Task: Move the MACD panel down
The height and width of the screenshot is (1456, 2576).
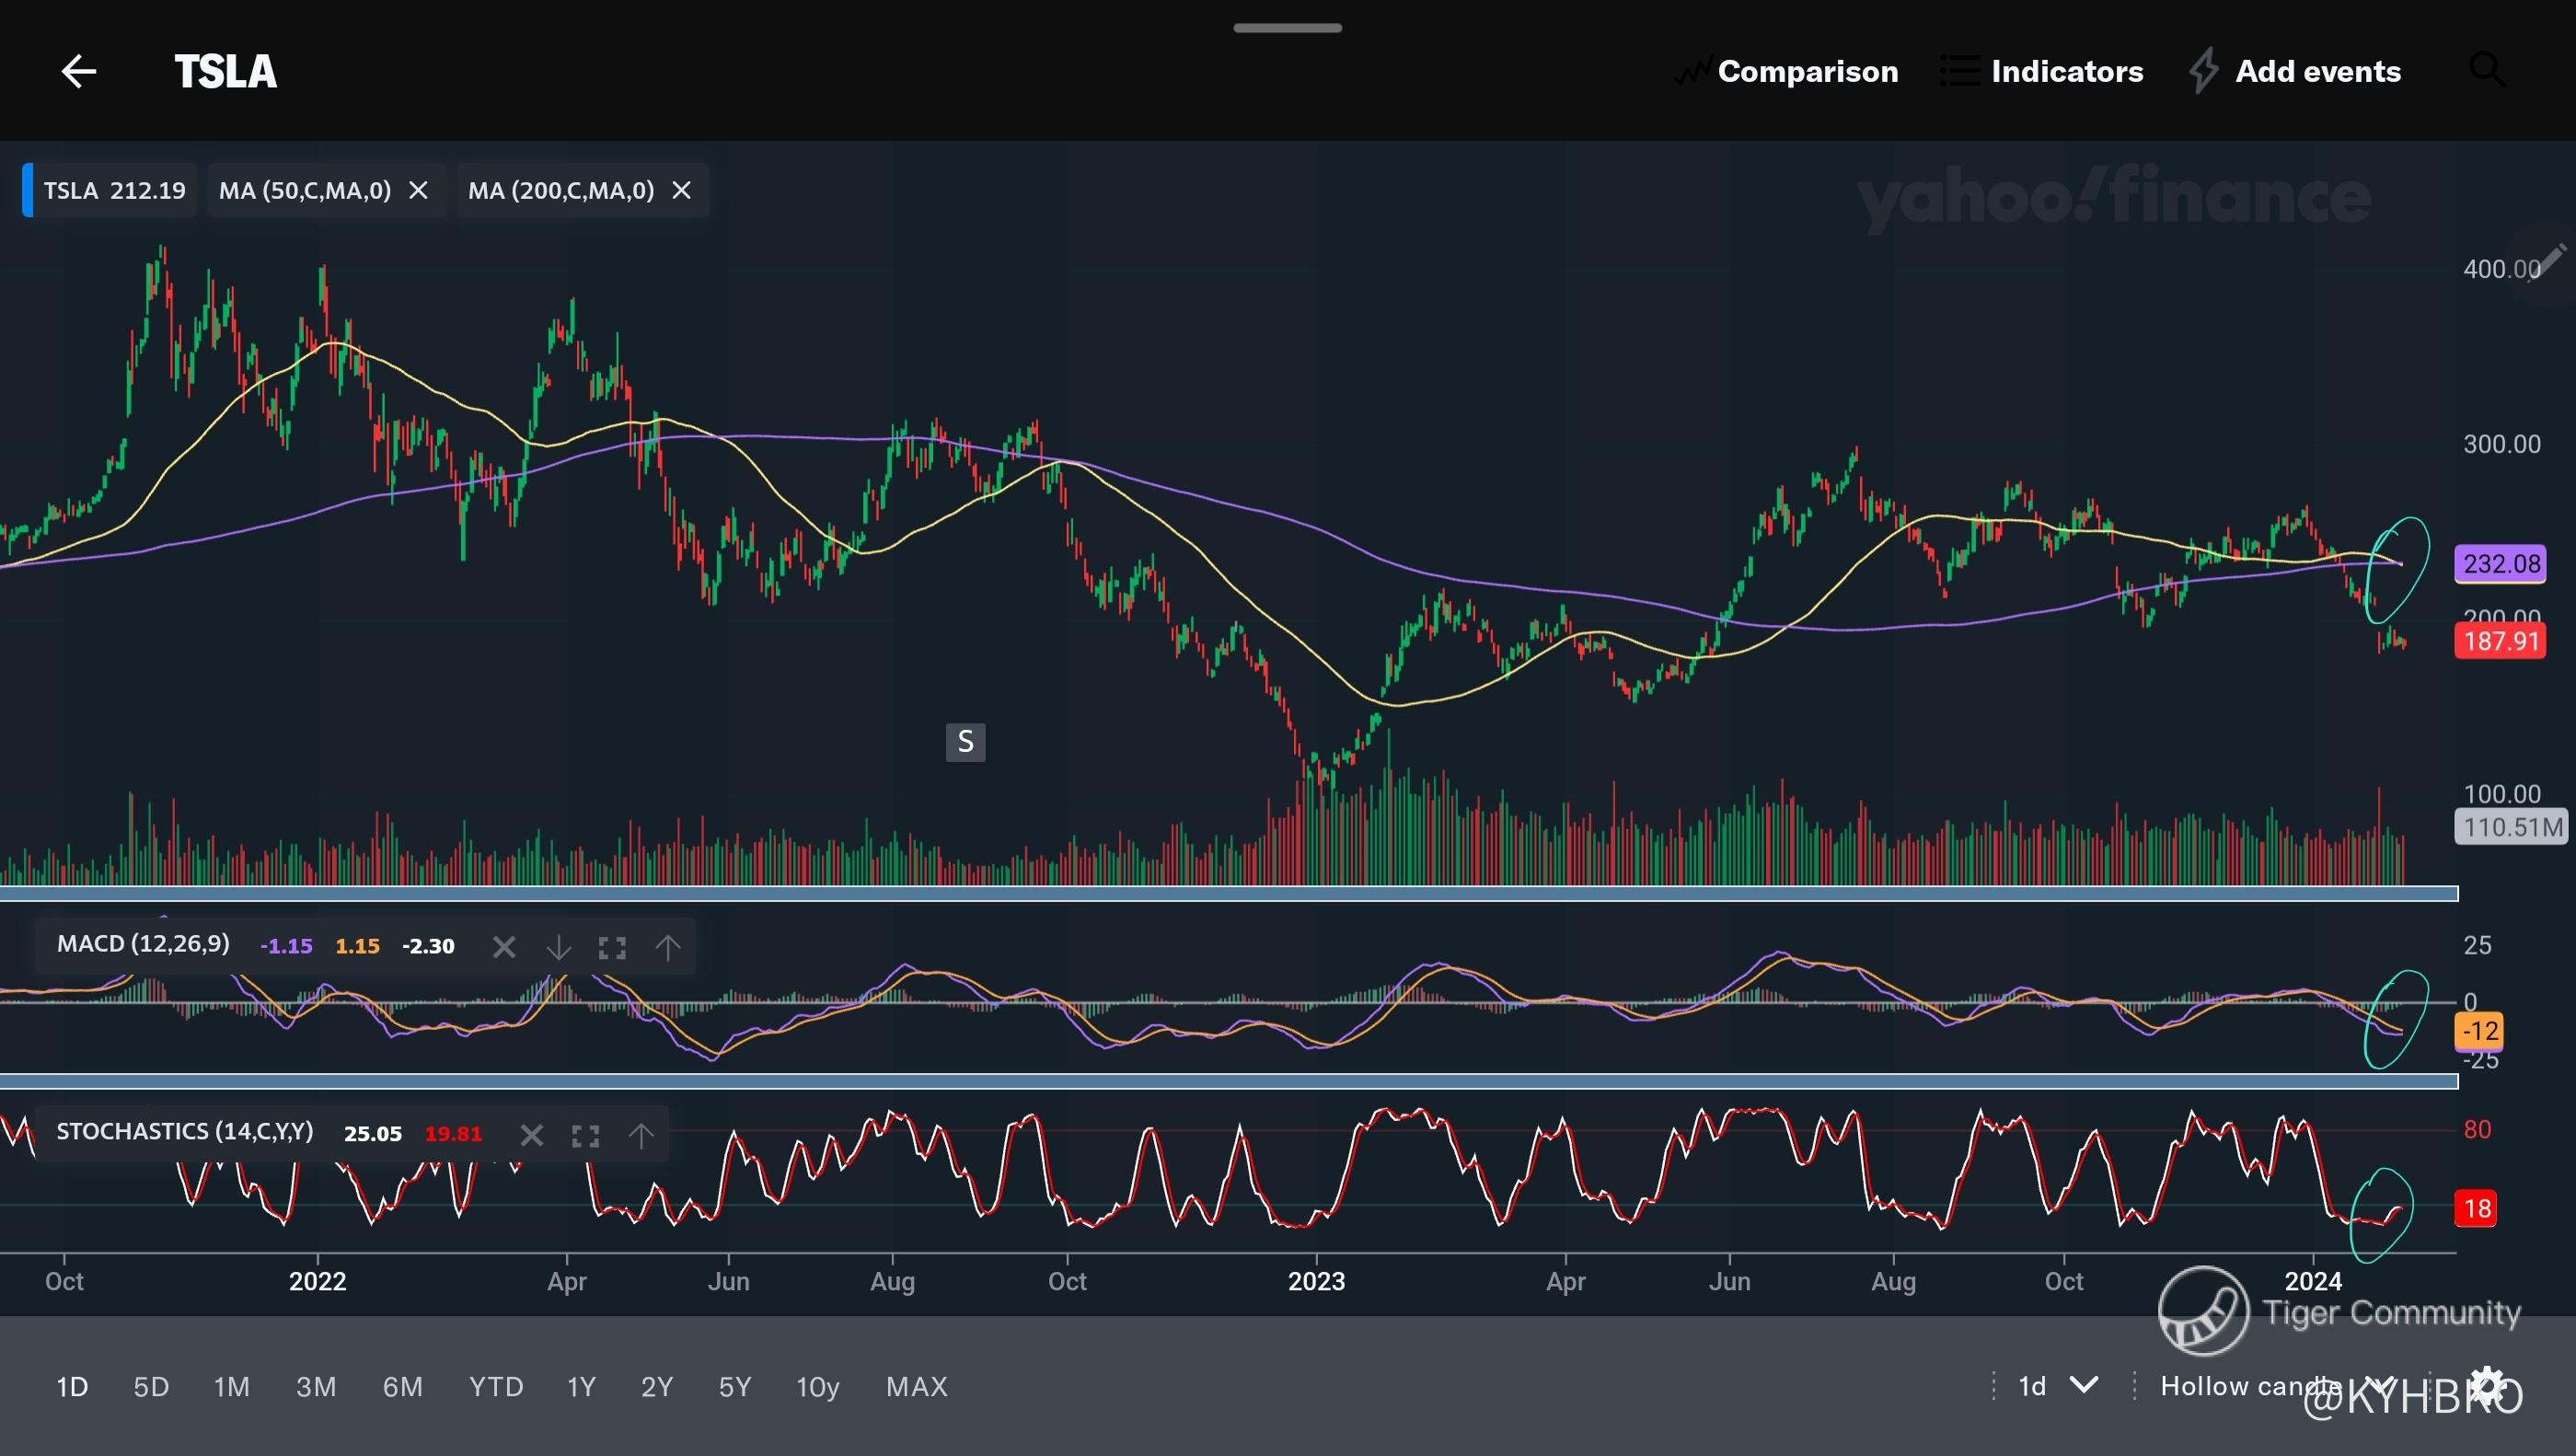Action: click(558, 947)
